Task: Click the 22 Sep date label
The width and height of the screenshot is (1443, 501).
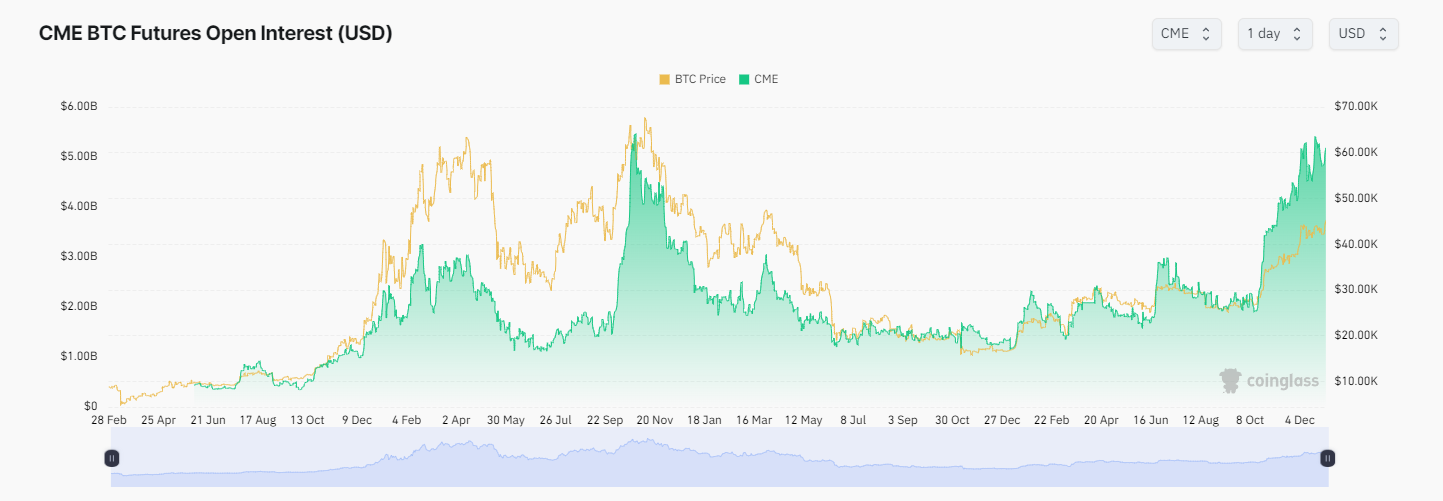Action: 605,421
